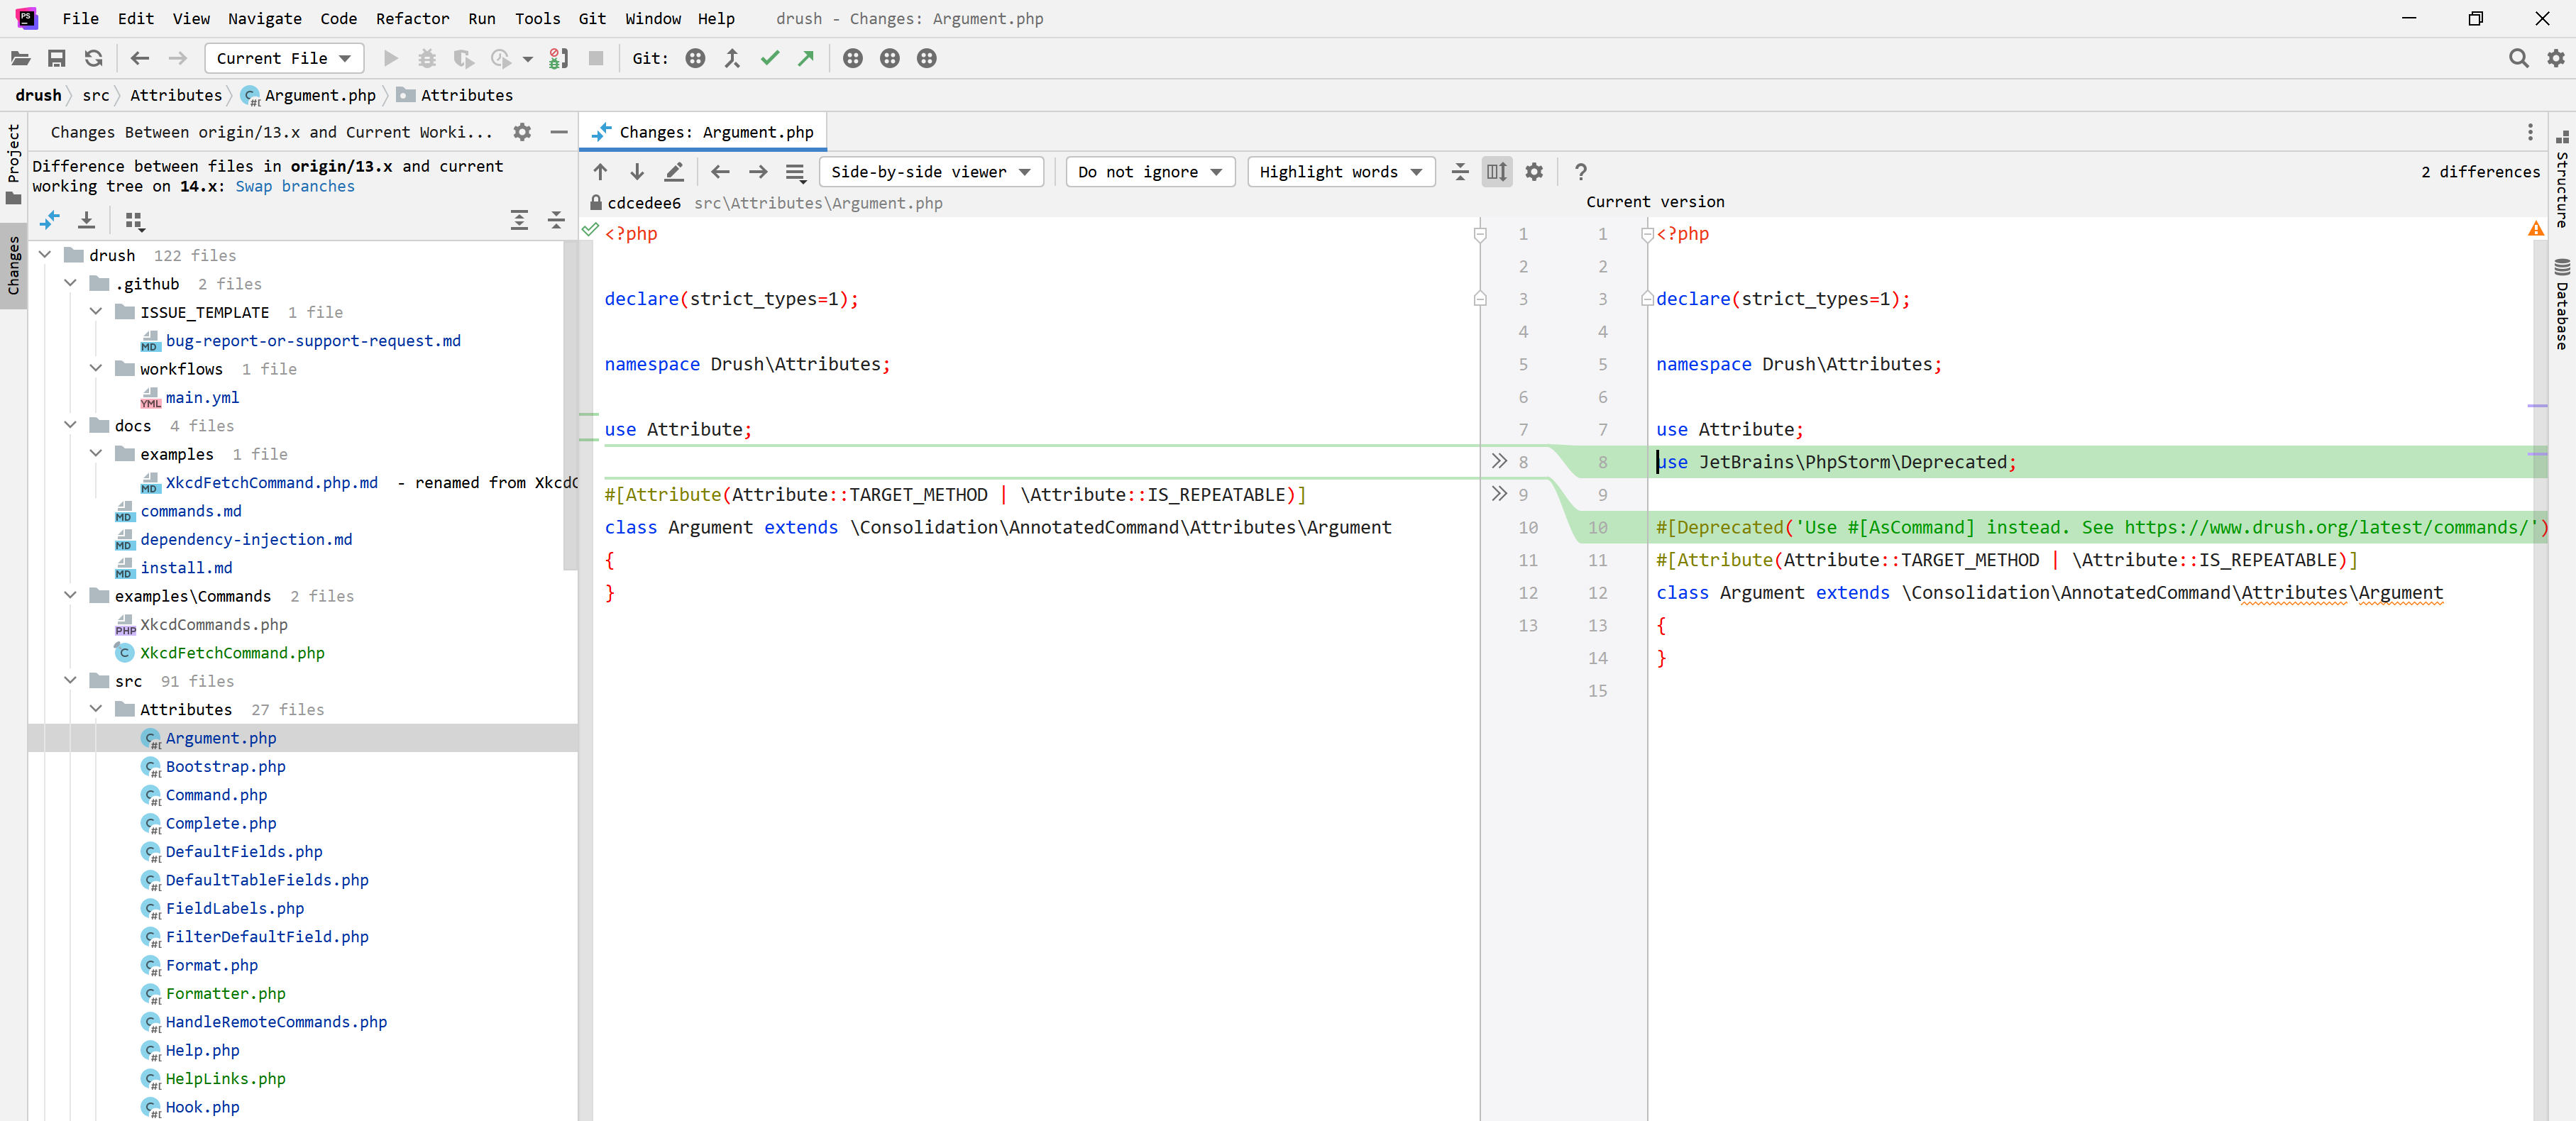
Task: Open the Project tool window tab
Action: point(14,164)
